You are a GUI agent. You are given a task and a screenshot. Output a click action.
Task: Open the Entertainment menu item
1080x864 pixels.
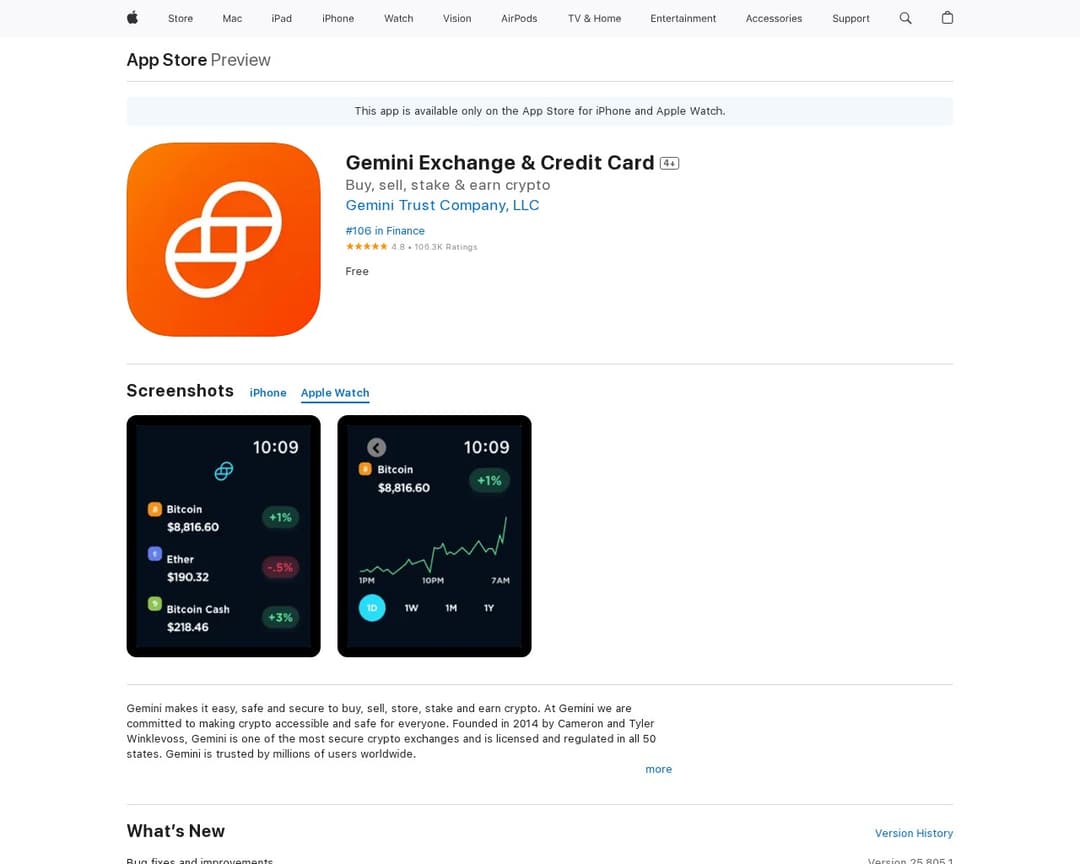(683, 19)
